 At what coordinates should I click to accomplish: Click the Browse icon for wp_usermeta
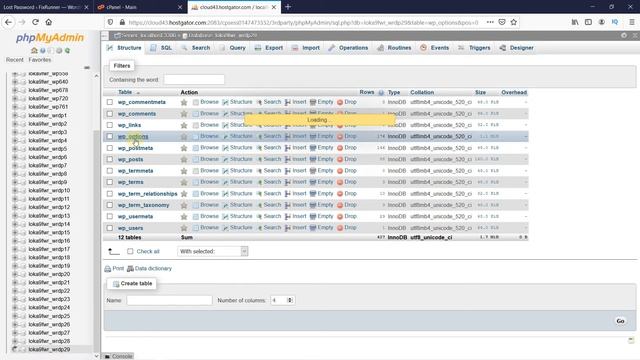[196, 216]
